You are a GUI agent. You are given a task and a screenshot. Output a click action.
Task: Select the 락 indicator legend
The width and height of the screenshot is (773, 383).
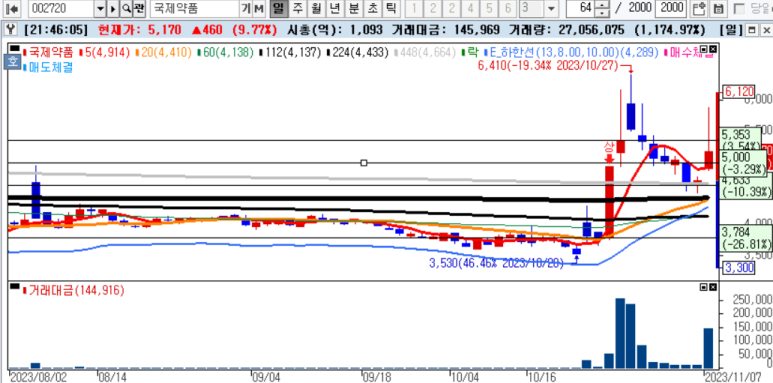click(x=471, y=52)
